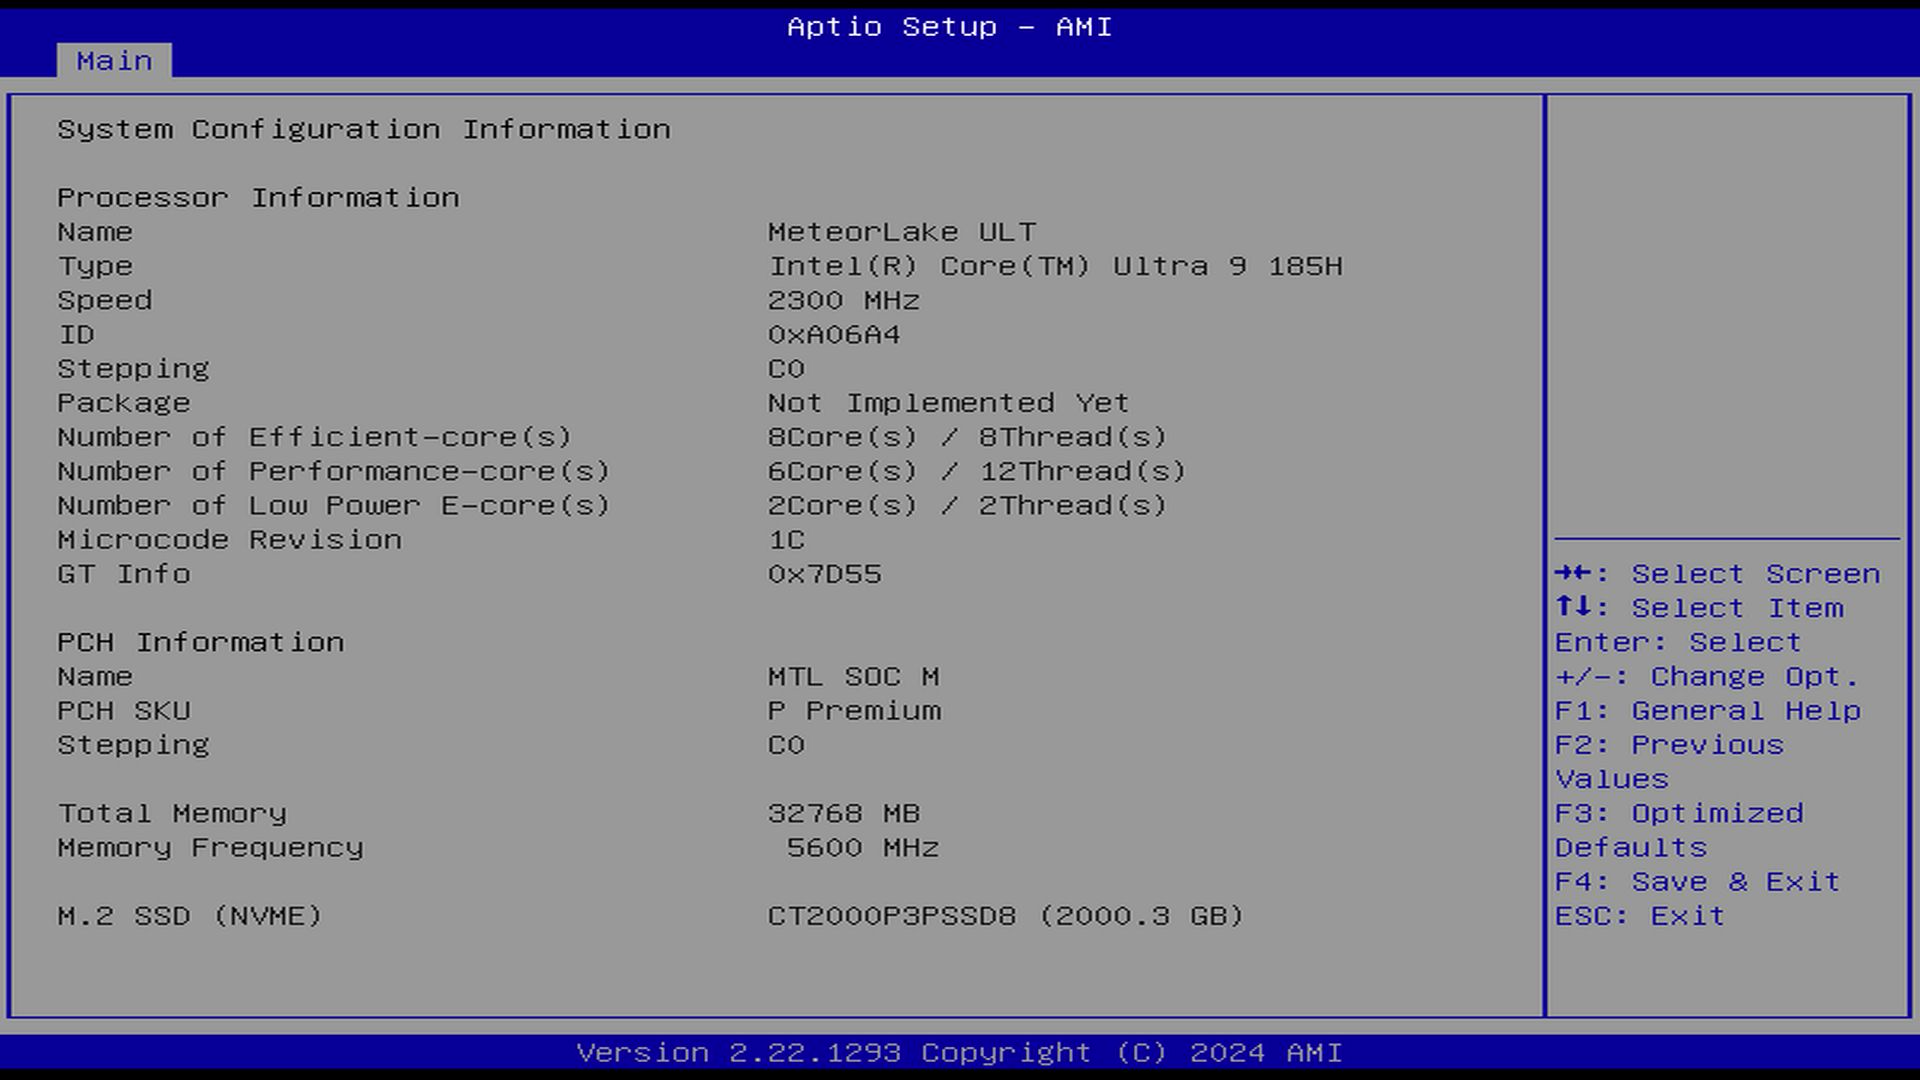Select the 0xA06A4 processor ID value

point(834,335)
